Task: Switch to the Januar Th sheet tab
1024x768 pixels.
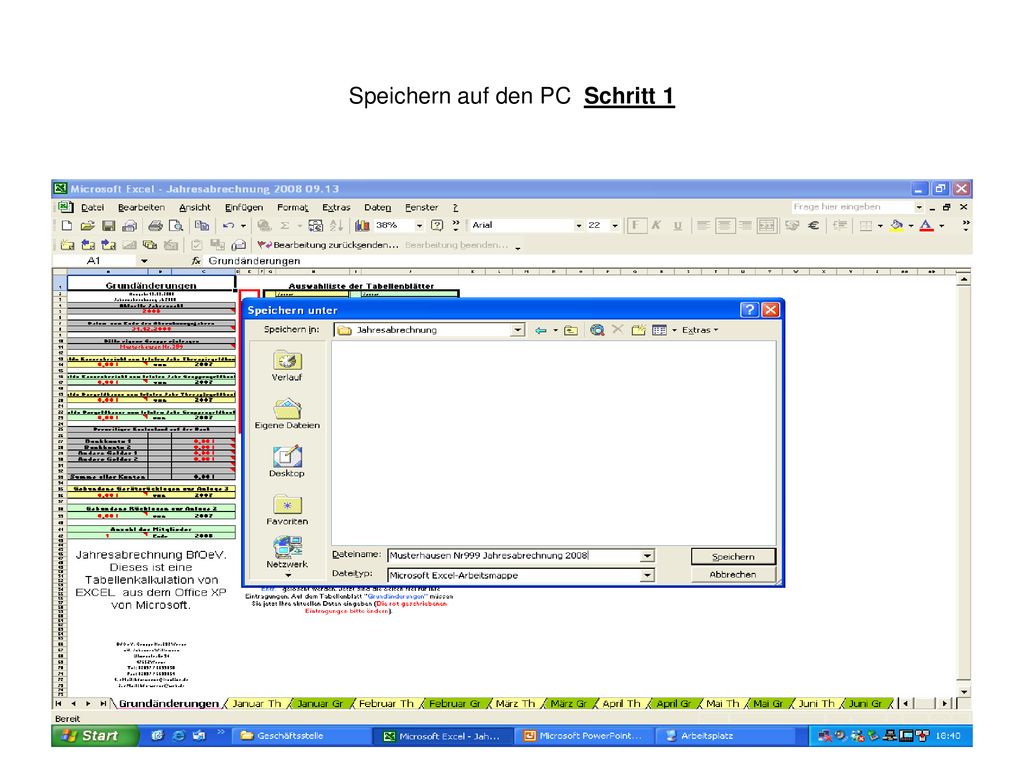Action: [257, 703]
